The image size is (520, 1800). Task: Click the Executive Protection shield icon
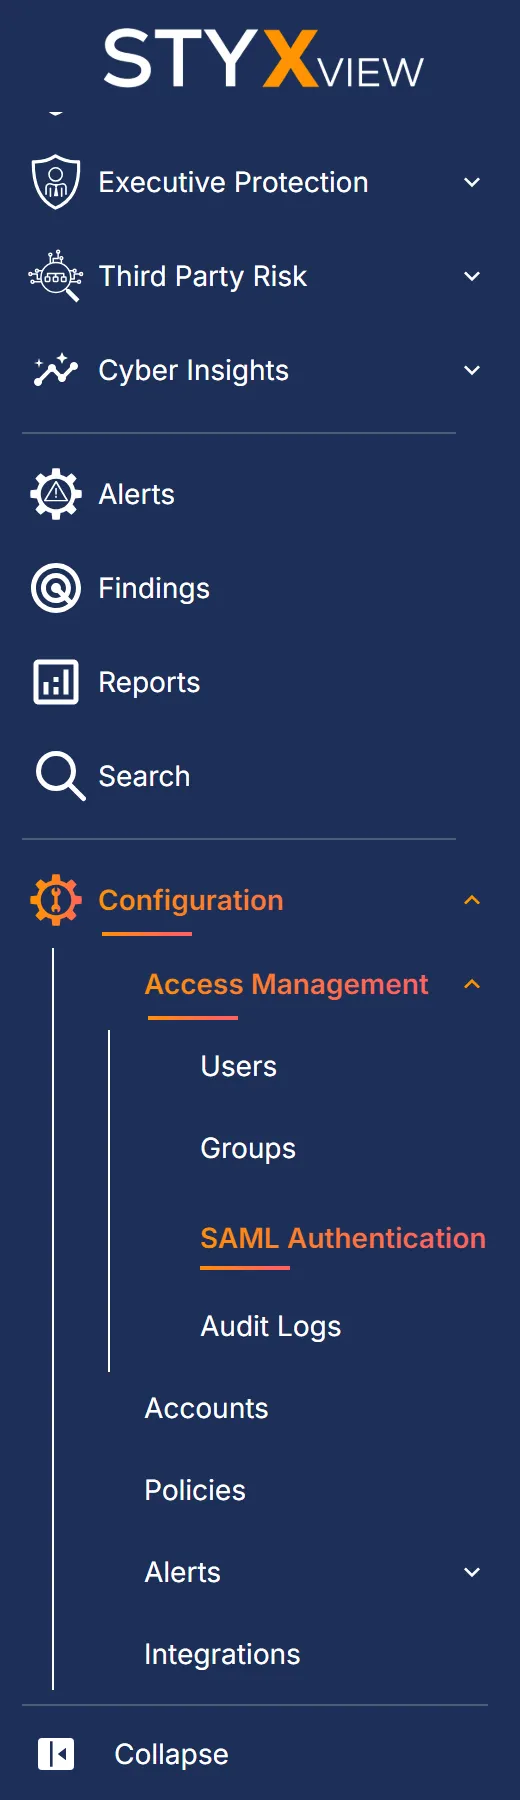[56, 182]
